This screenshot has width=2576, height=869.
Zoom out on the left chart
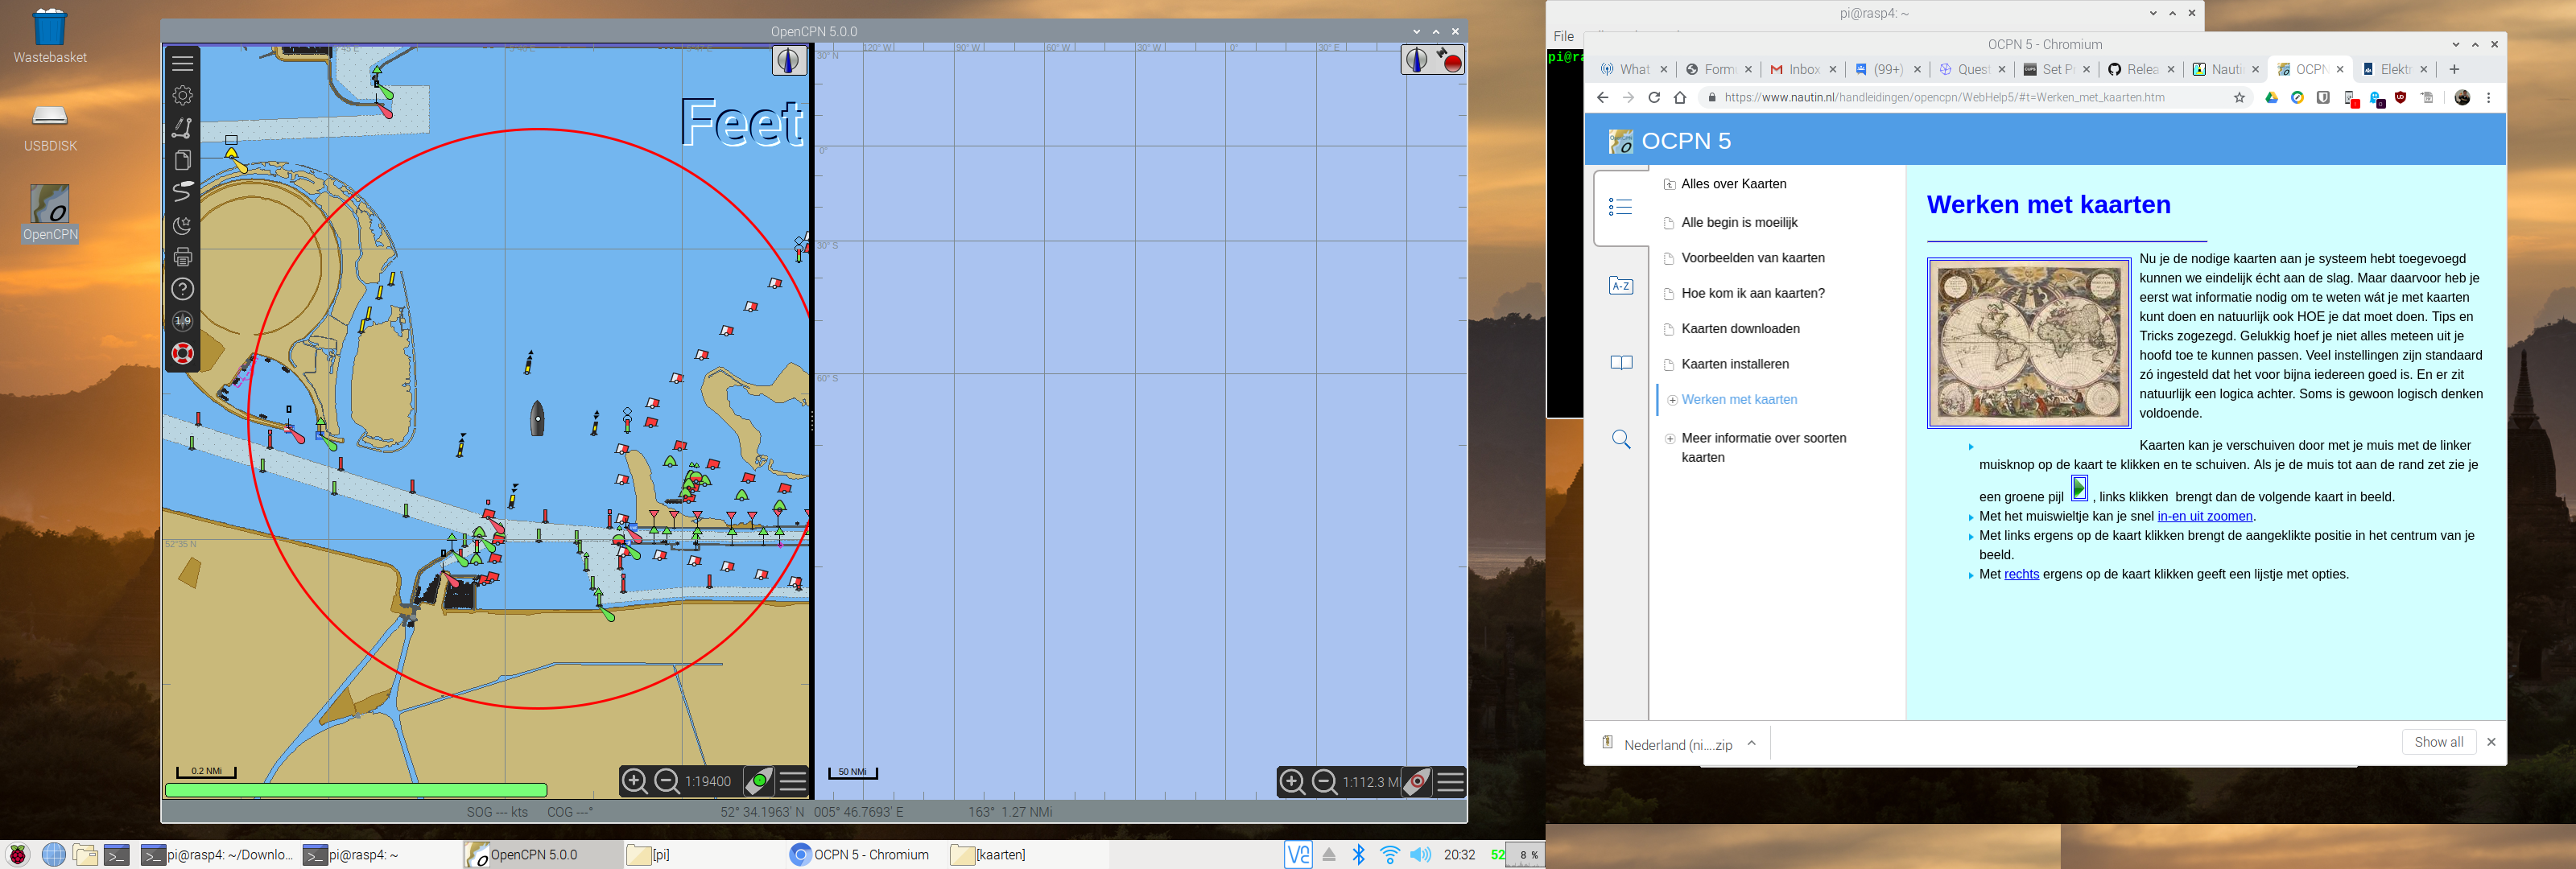tap(667, 781)
